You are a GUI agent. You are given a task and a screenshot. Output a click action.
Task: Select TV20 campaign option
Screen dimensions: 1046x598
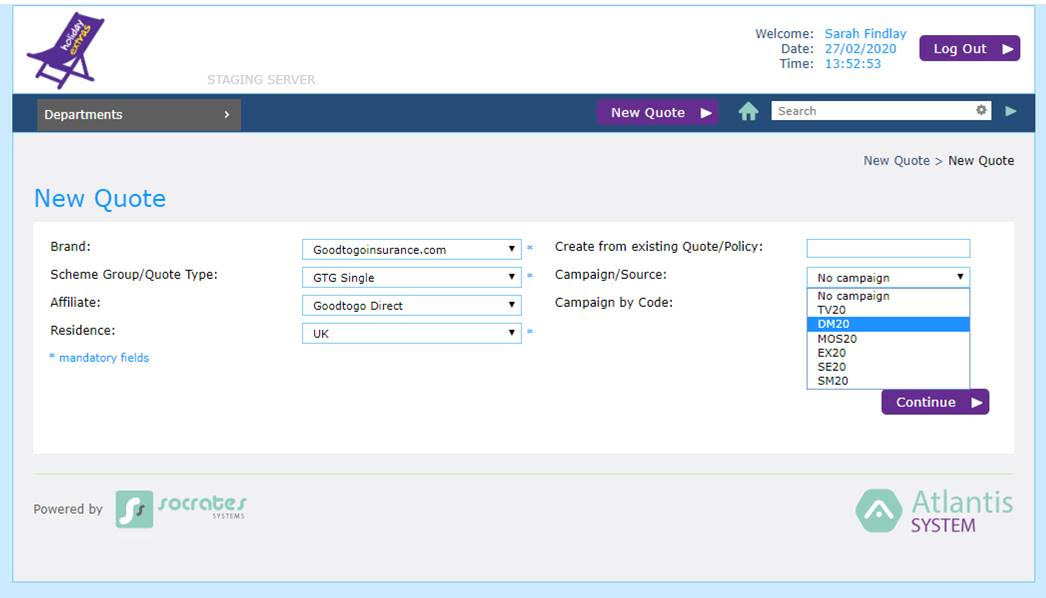tap(887, 310)
